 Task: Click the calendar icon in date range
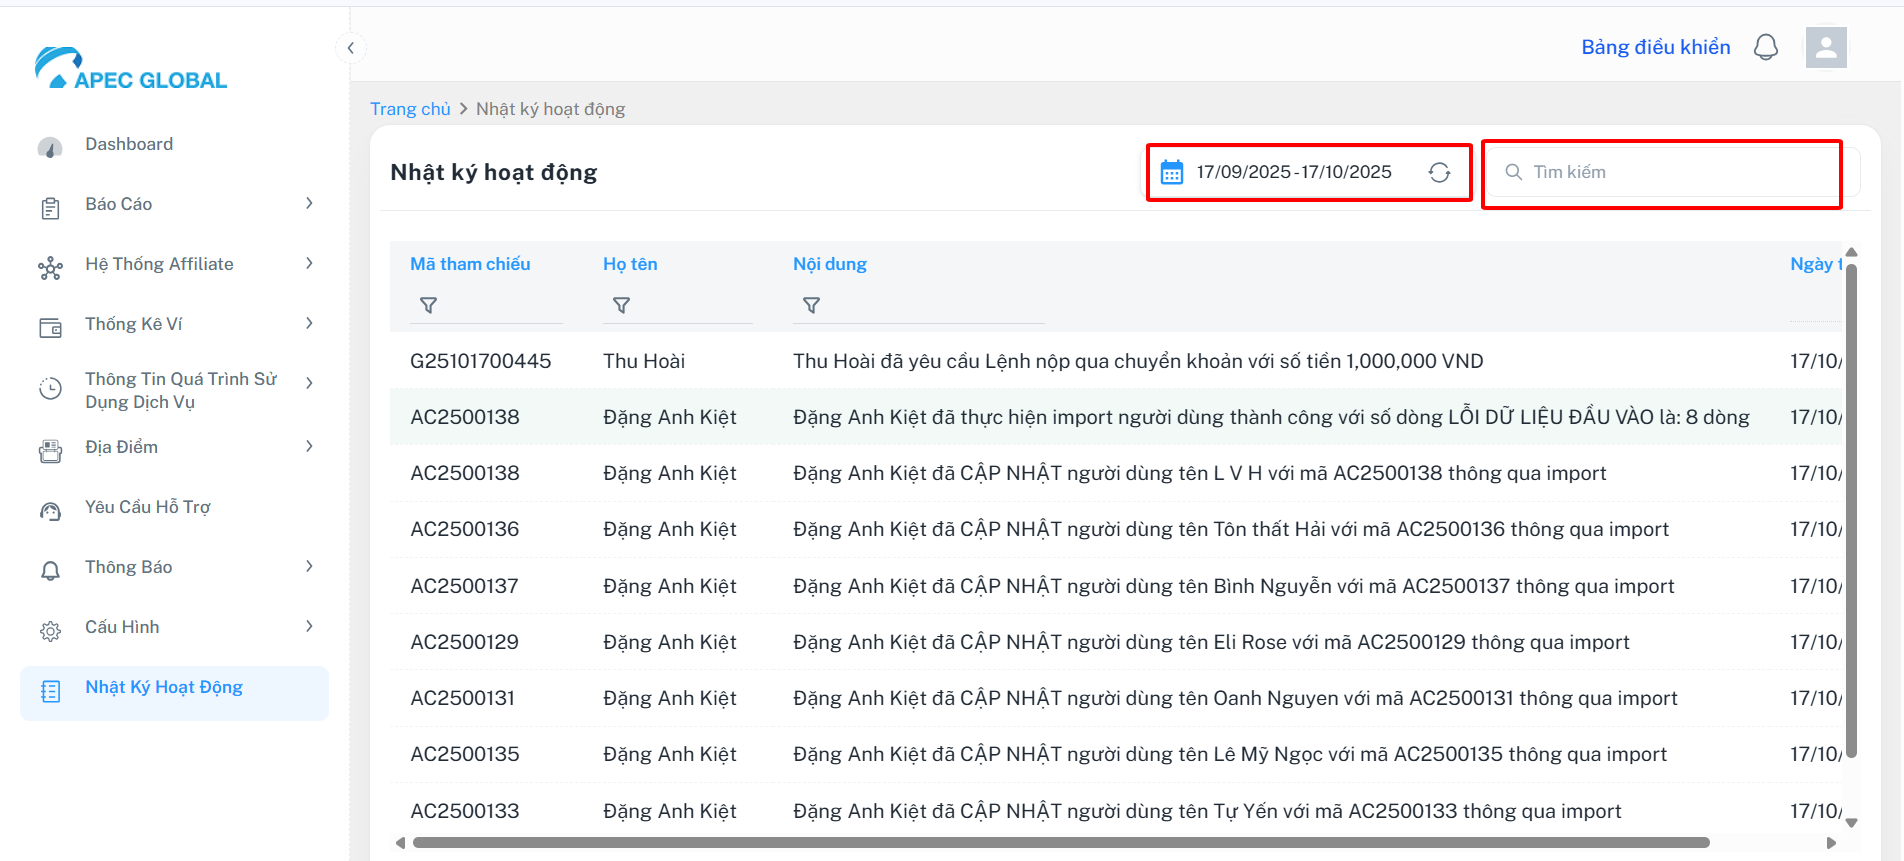(1171, 172)
